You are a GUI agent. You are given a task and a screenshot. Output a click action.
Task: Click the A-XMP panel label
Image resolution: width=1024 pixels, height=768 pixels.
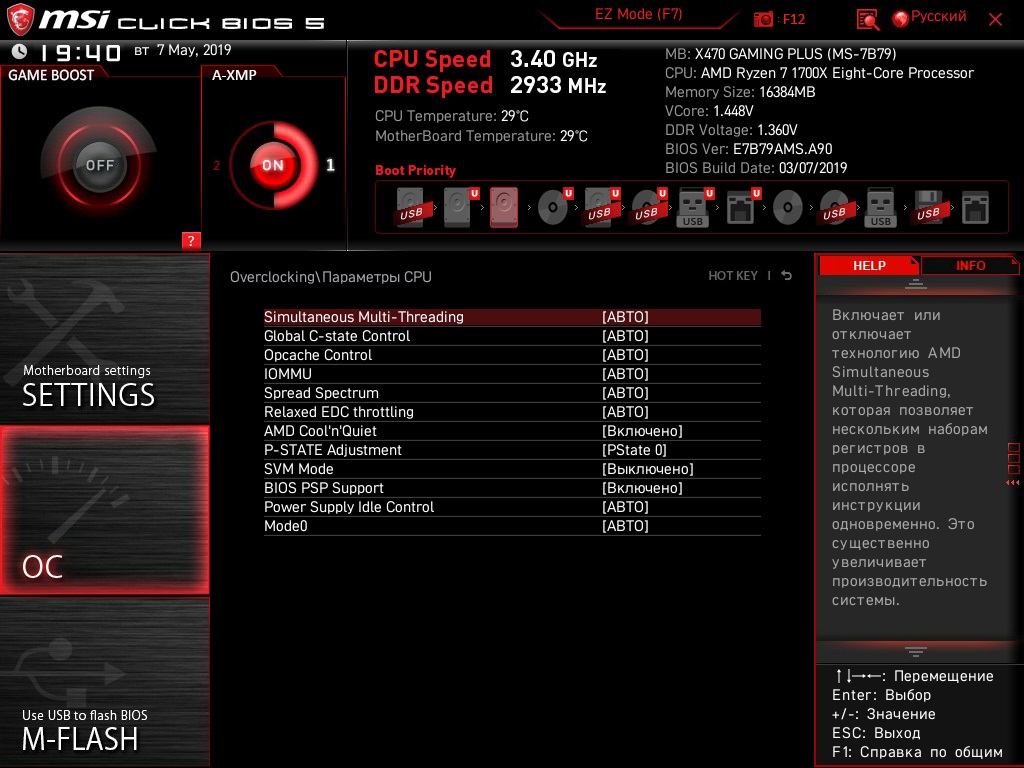[x=234, y=75]
